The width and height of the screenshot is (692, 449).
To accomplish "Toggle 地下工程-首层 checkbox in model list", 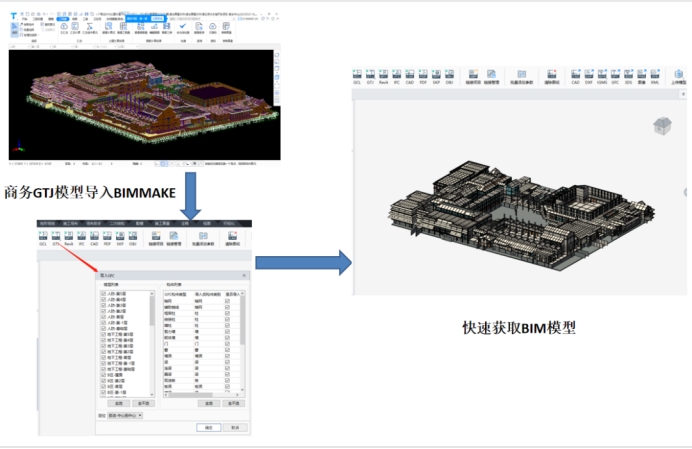I will coord(104,357).
